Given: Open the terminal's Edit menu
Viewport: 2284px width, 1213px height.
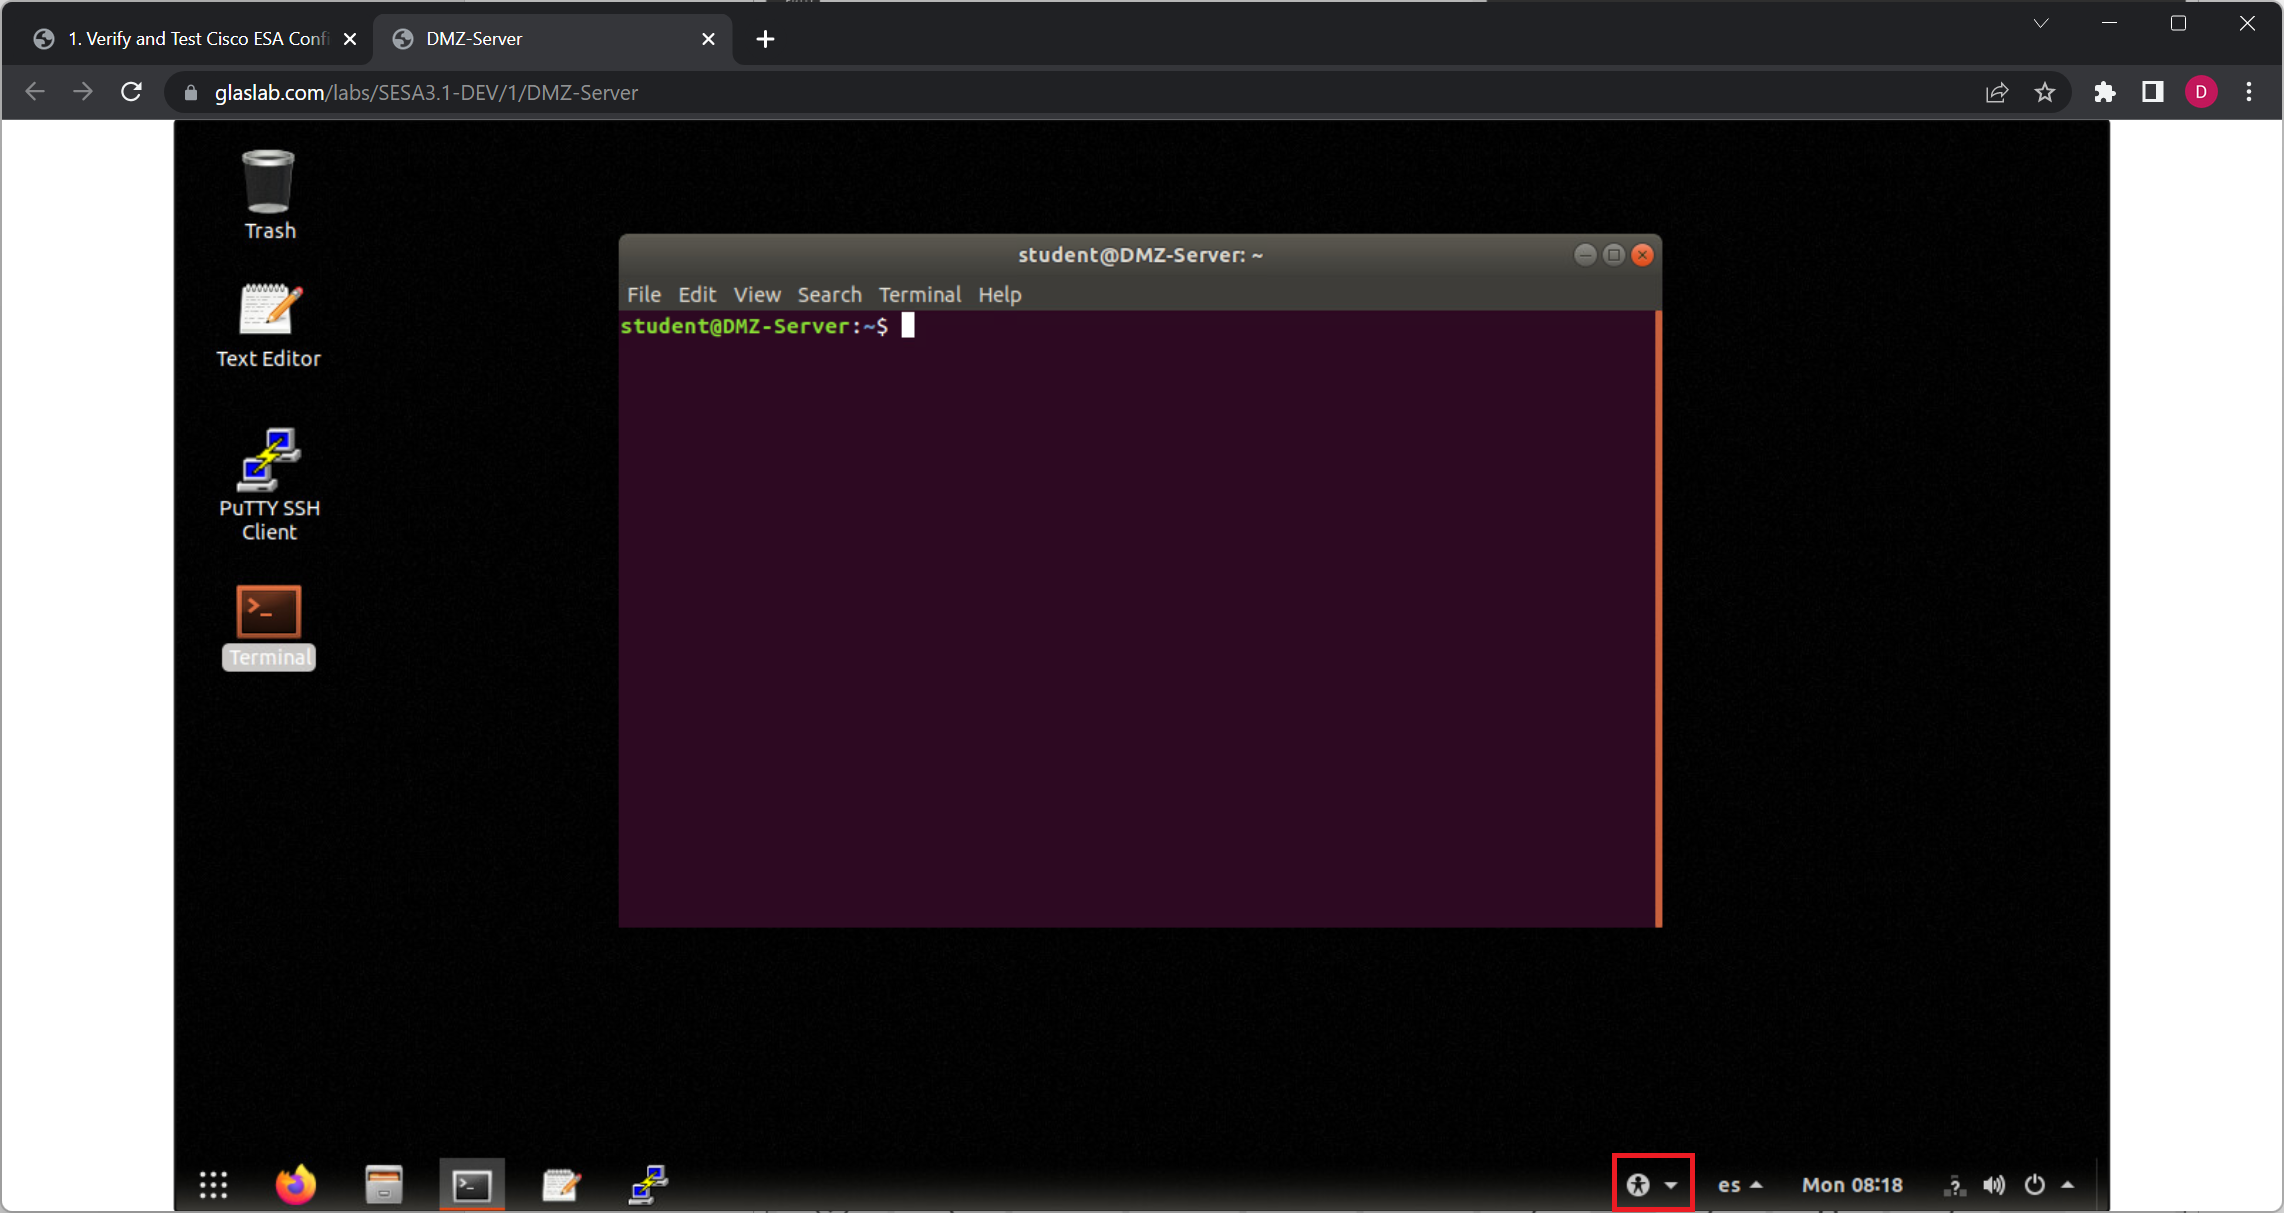Looking at the screenshot, I should [696, 294].
